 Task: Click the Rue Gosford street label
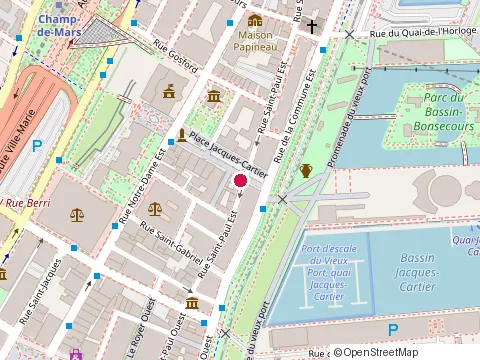pyautogui.click(x=176, y=56)
